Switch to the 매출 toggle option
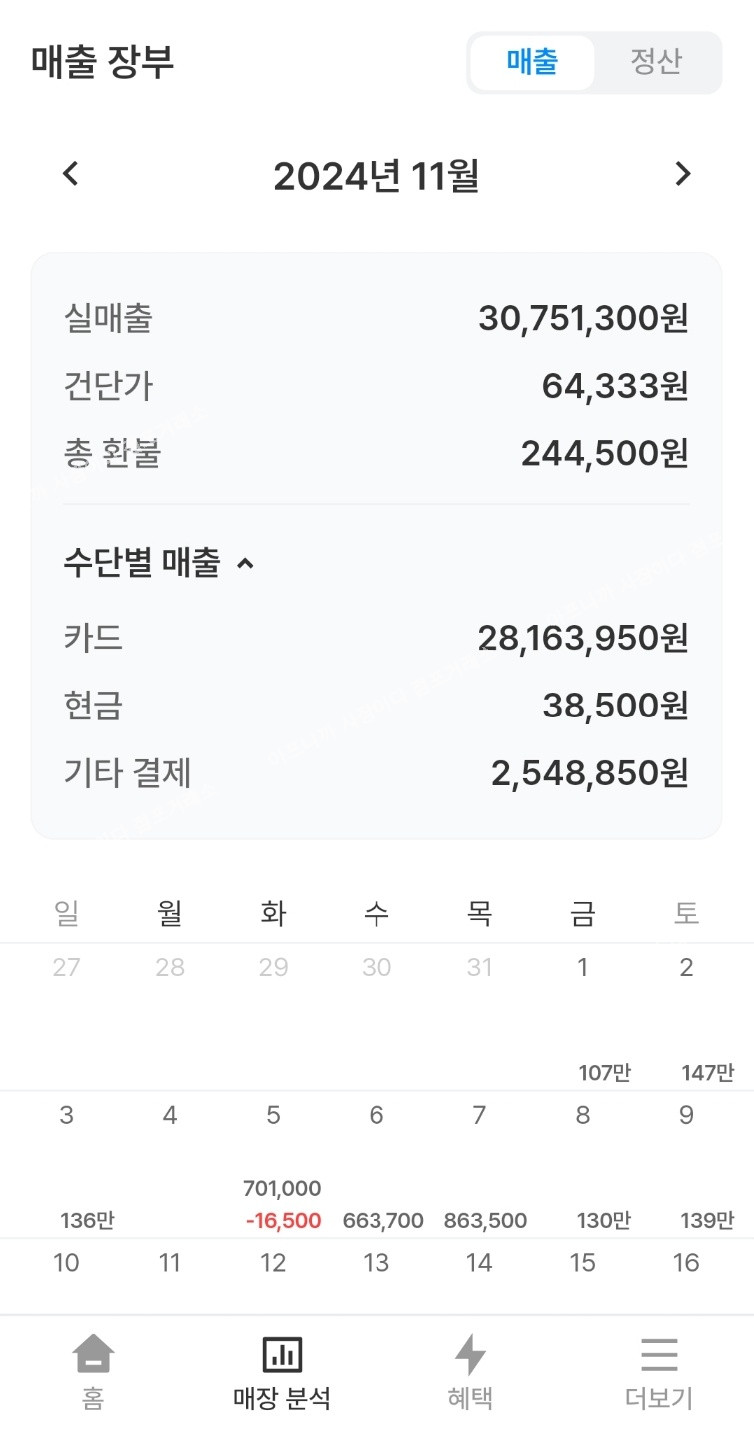754x1432 pixels. tap(532, 62)
